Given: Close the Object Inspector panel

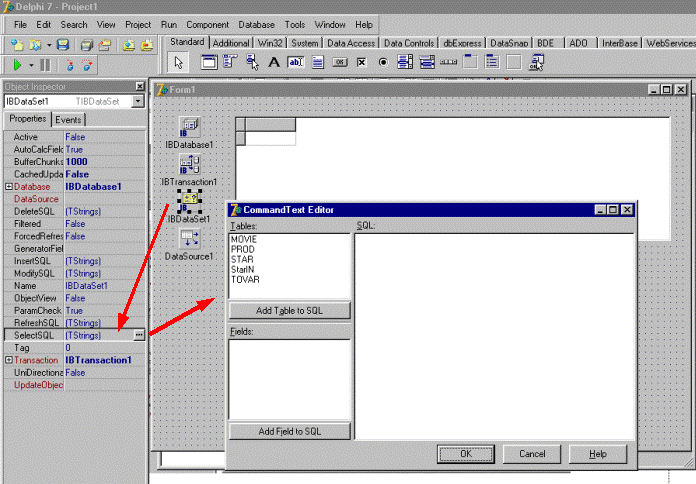Looking at the screenshot, I should coord(140,86).
